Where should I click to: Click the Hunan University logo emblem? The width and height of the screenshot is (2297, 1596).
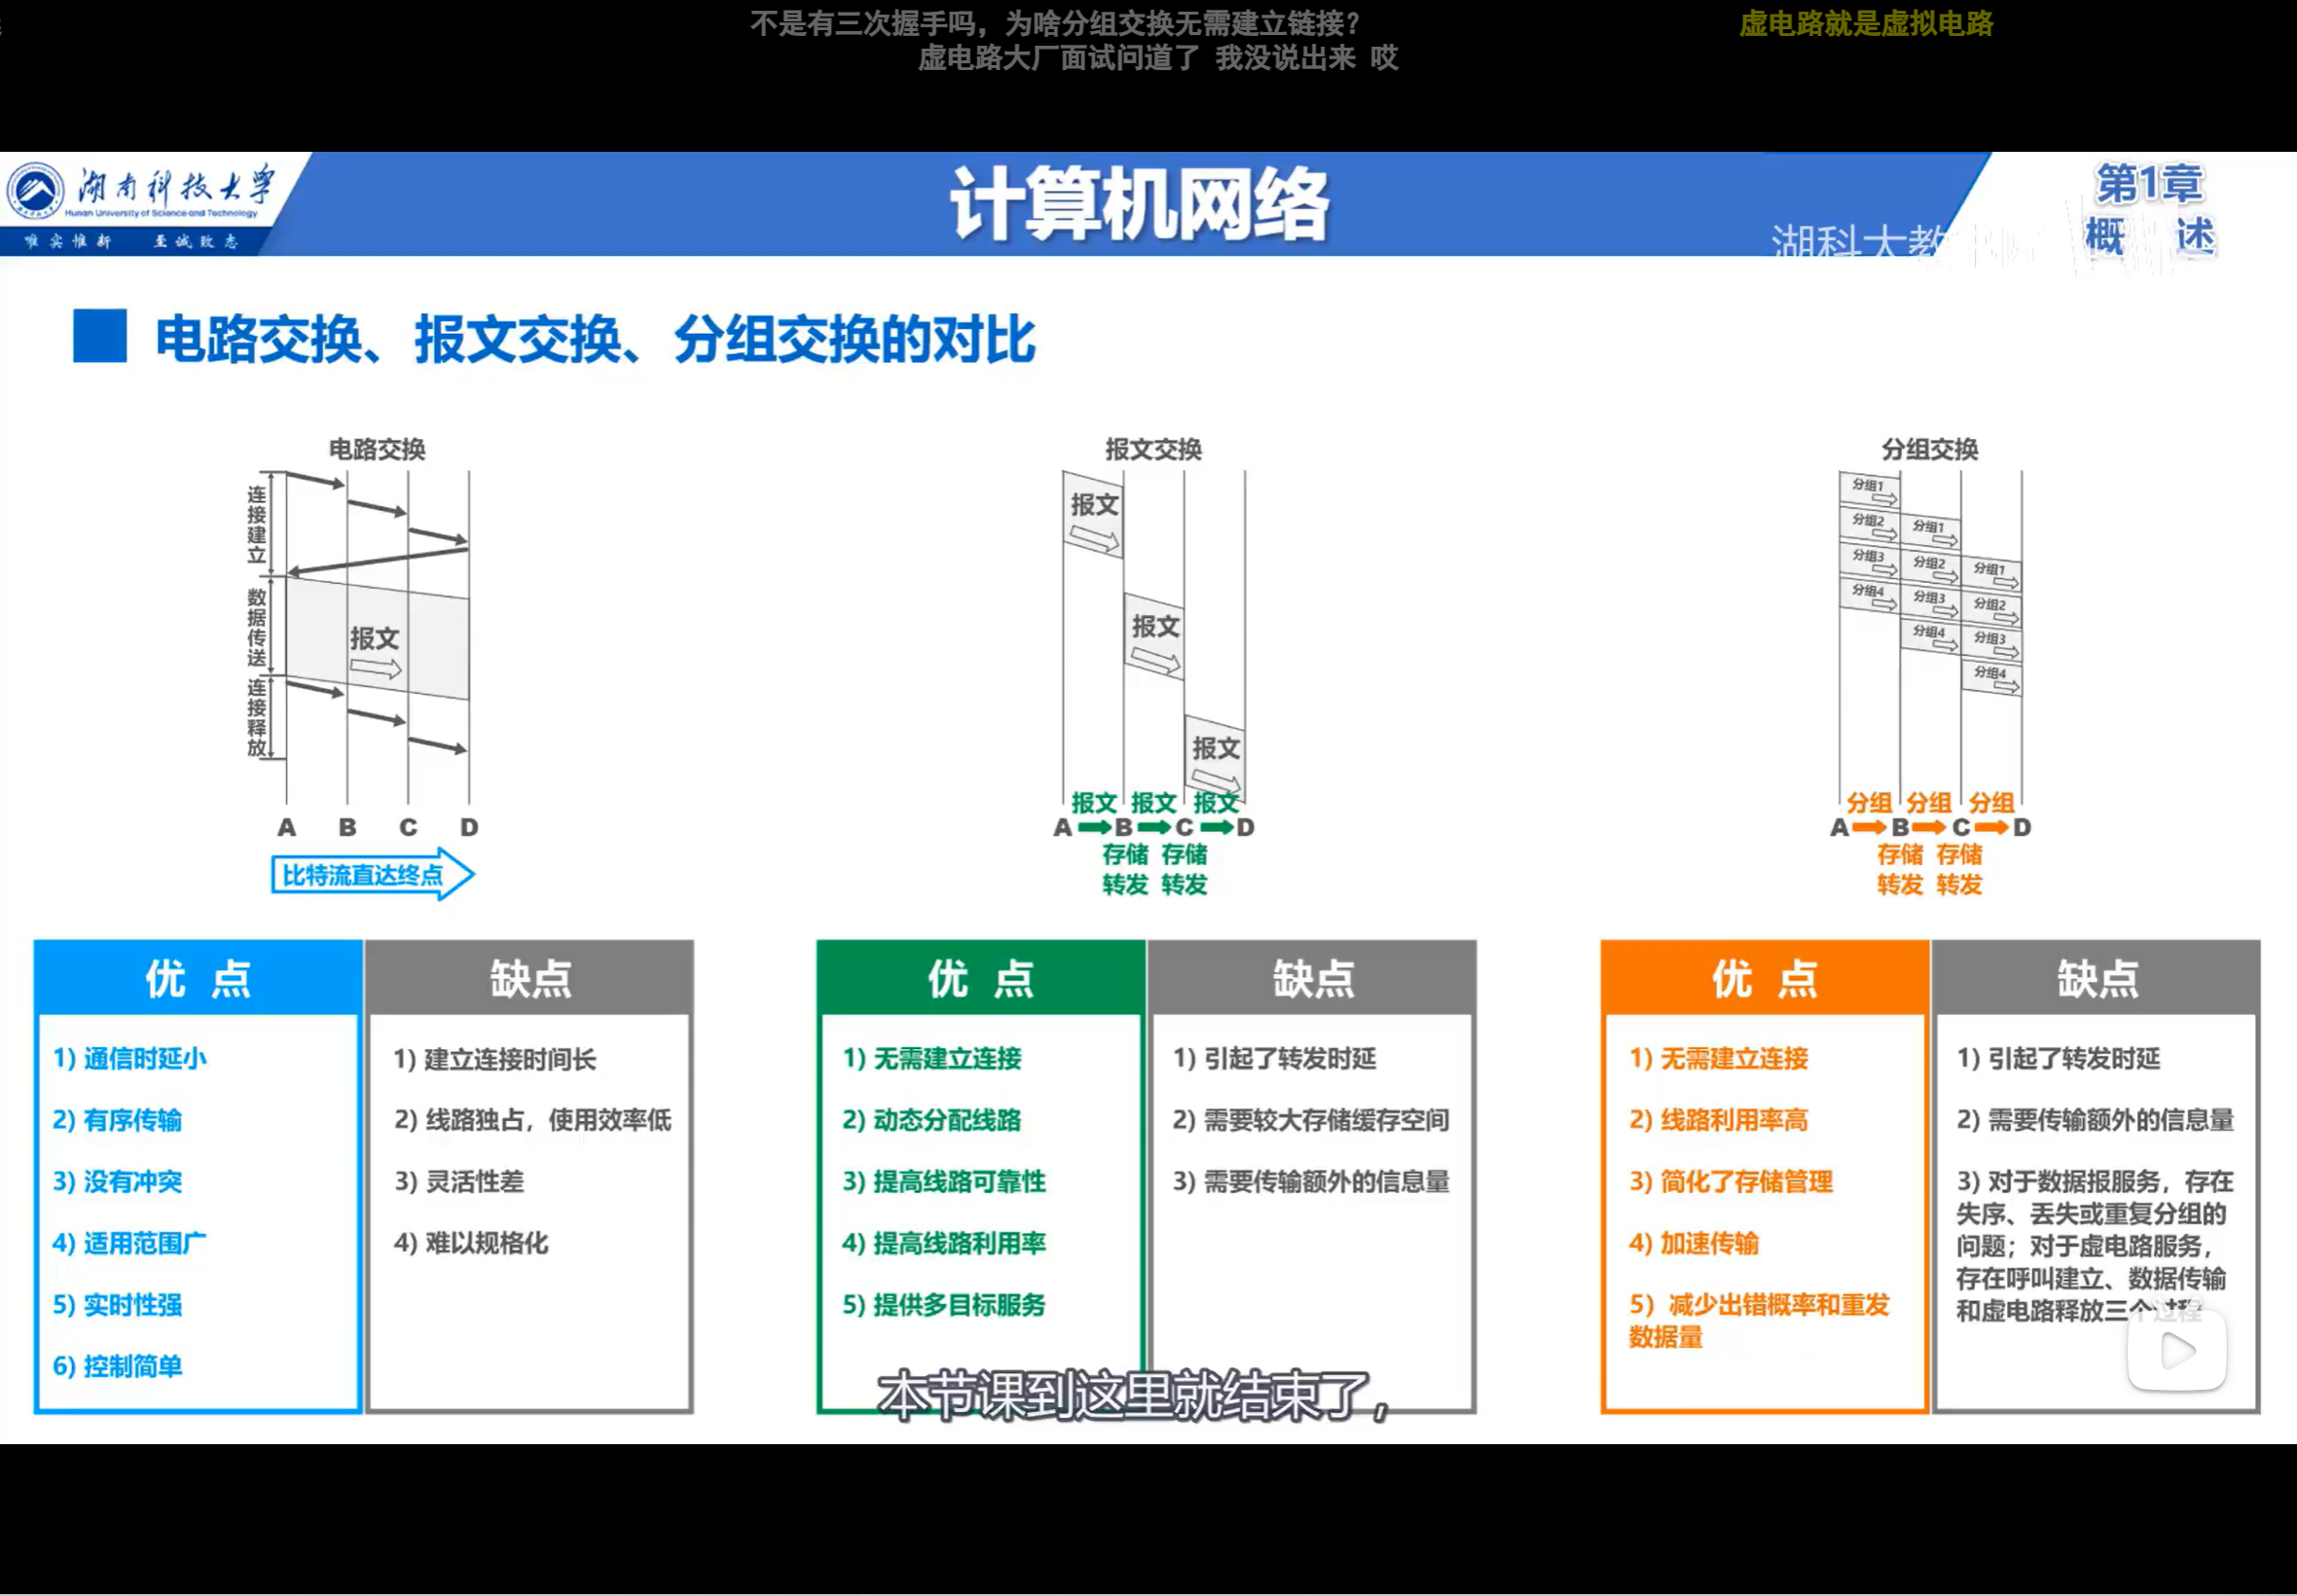36,189
